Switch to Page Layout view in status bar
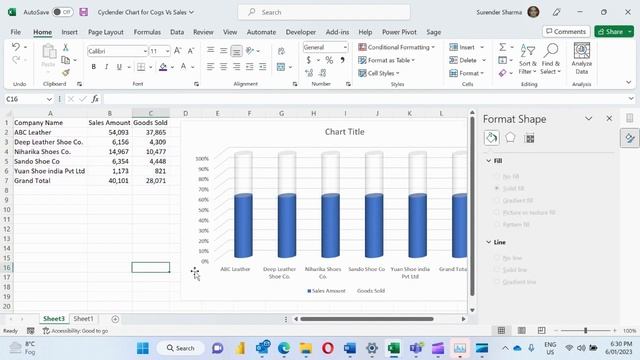Viewport: 640px width, 360px height. (x=521, y=331)
